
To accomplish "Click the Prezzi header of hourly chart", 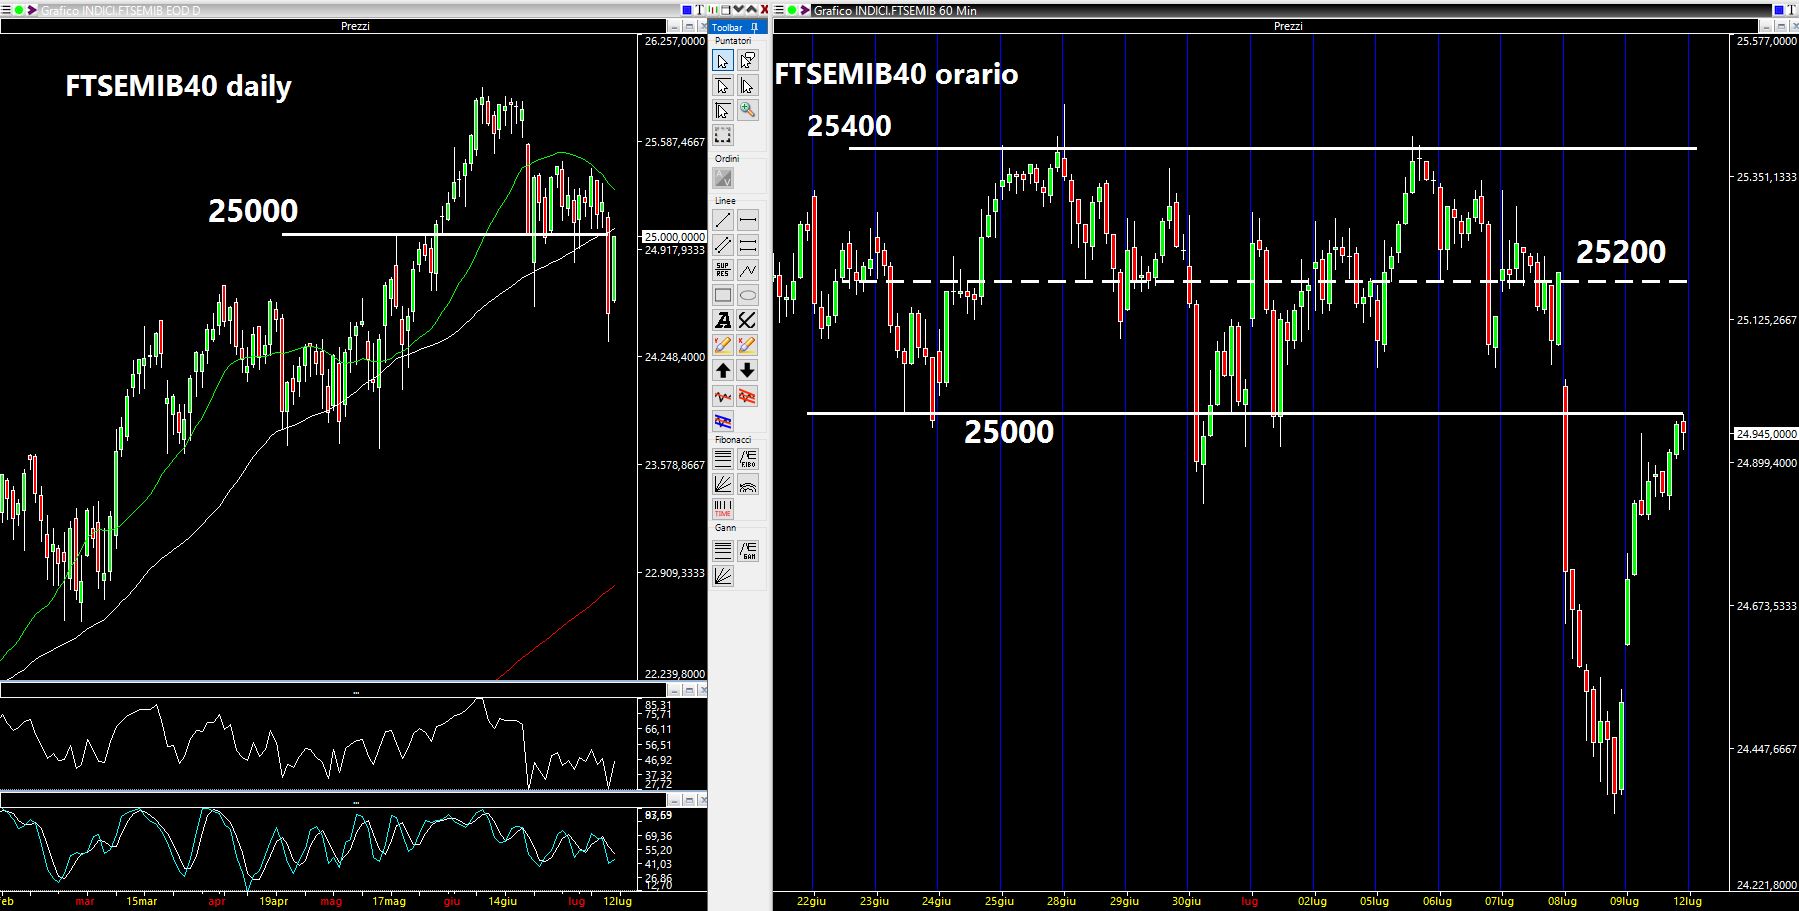I will pyautogui.click(x=1287, y=26).
